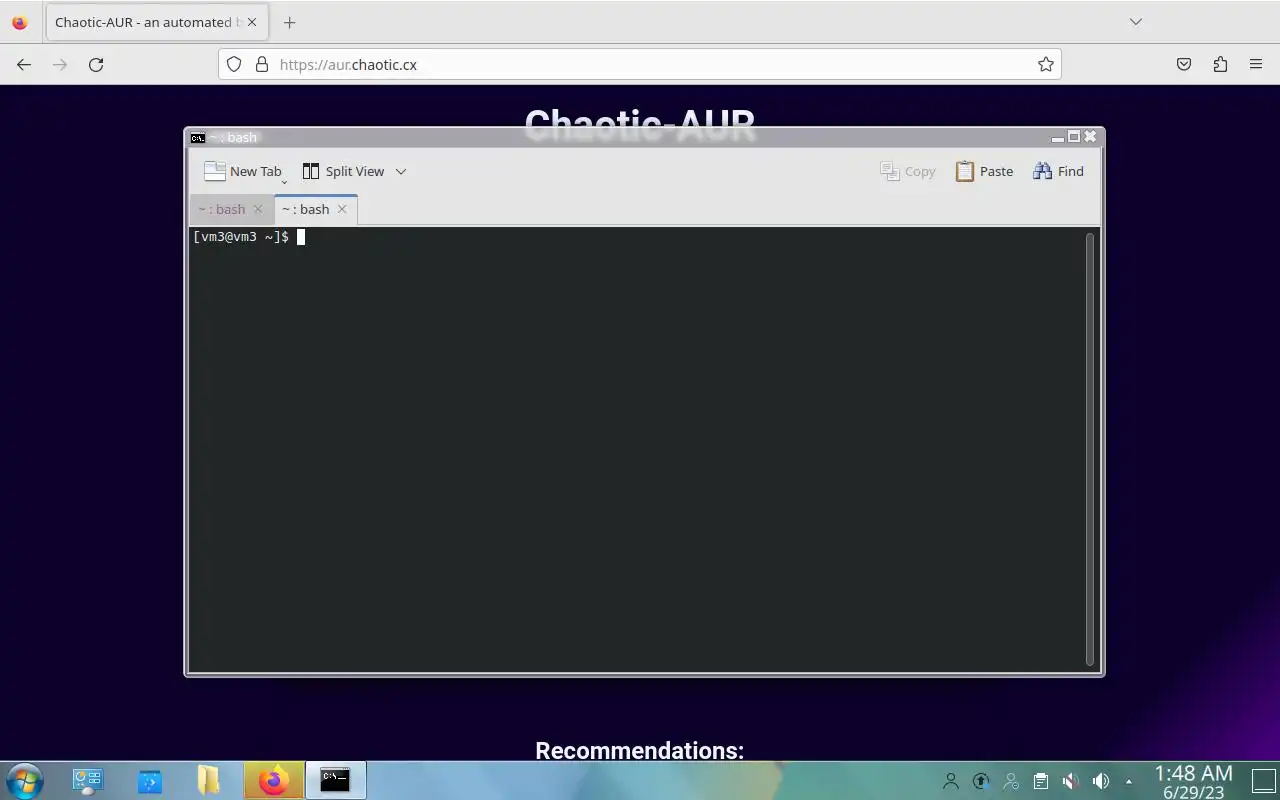Screen dimensions: 1280x800
Task: Maximize the terminal window
Action: coord(1074,137)
